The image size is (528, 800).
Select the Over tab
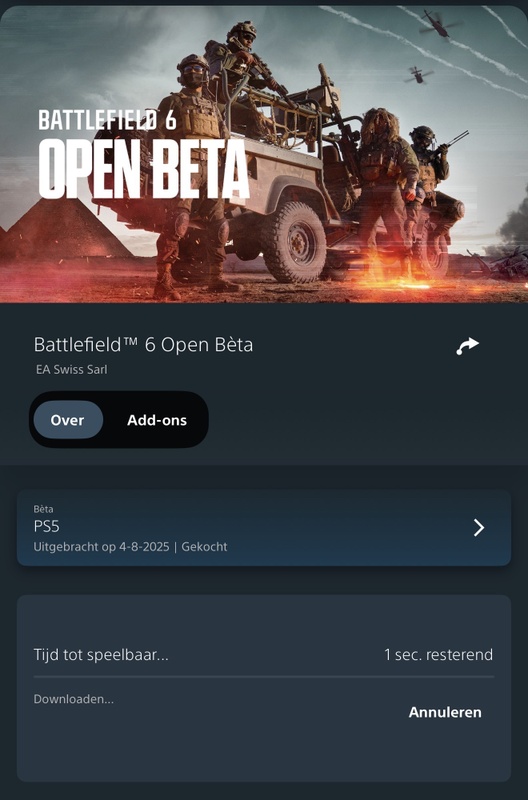point(68,420)
